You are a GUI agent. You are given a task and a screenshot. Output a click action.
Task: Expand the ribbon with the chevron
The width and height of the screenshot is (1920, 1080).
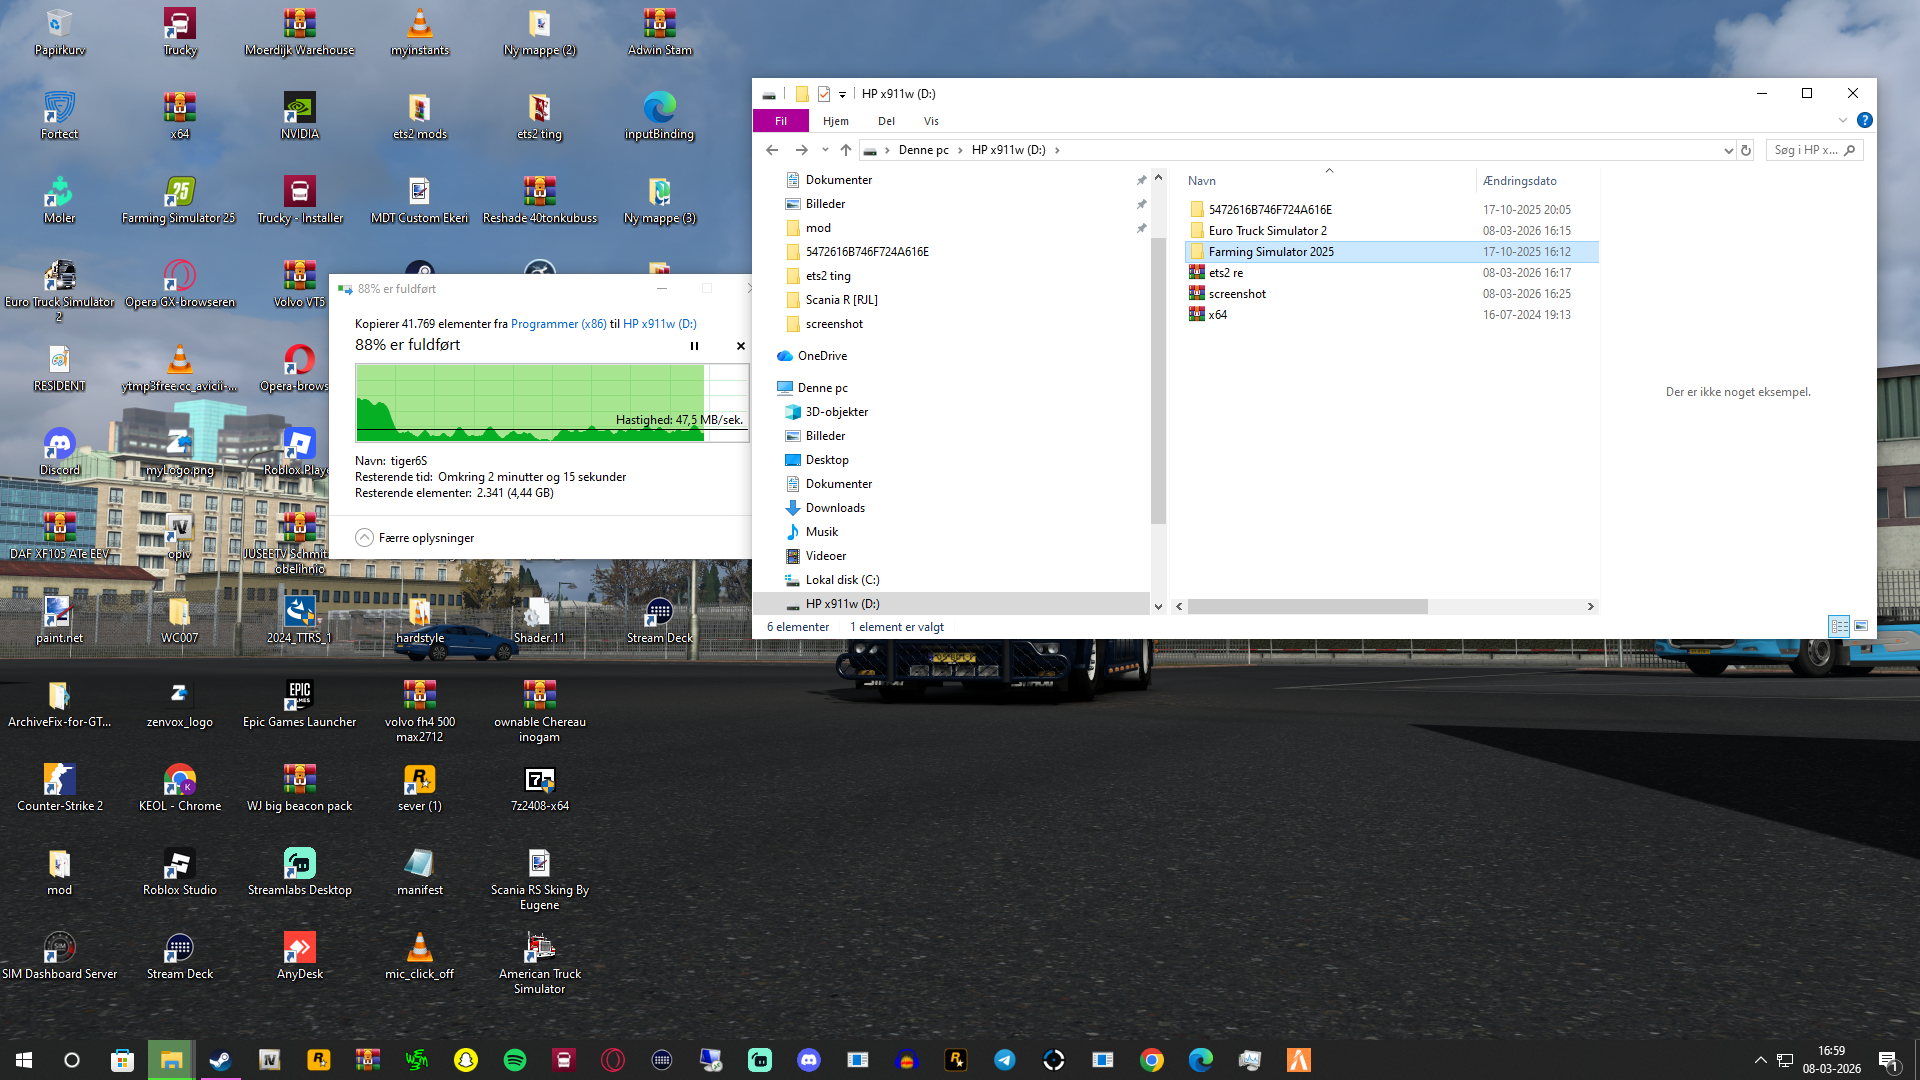coord(1842,120)
